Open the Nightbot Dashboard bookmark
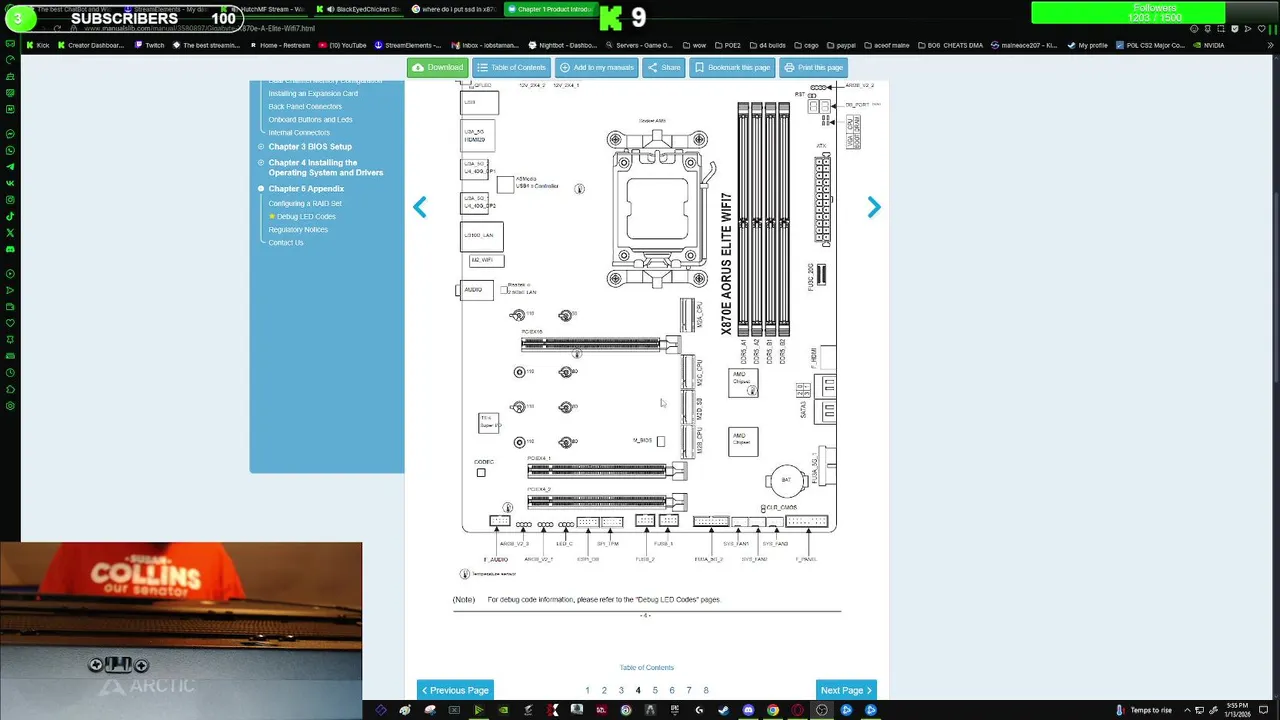Screen dimensions: 1280x720 click(560, 45)
